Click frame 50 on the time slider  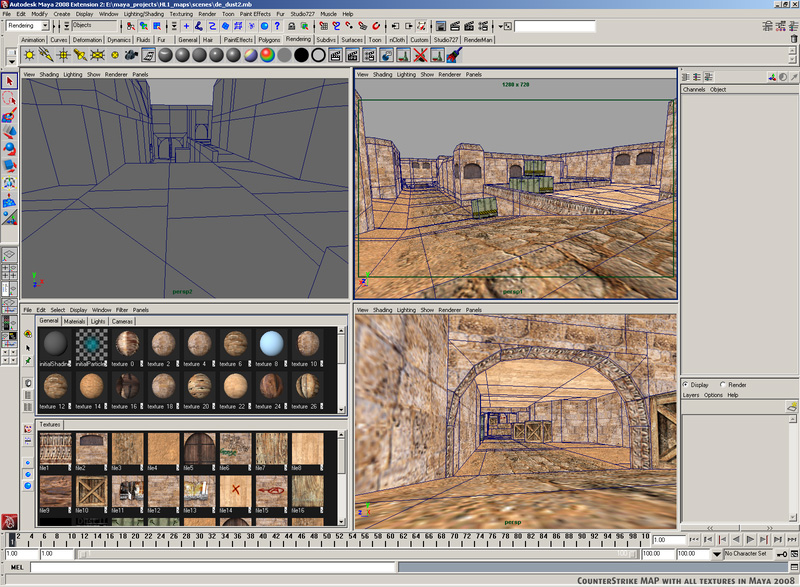pos(327,539)
